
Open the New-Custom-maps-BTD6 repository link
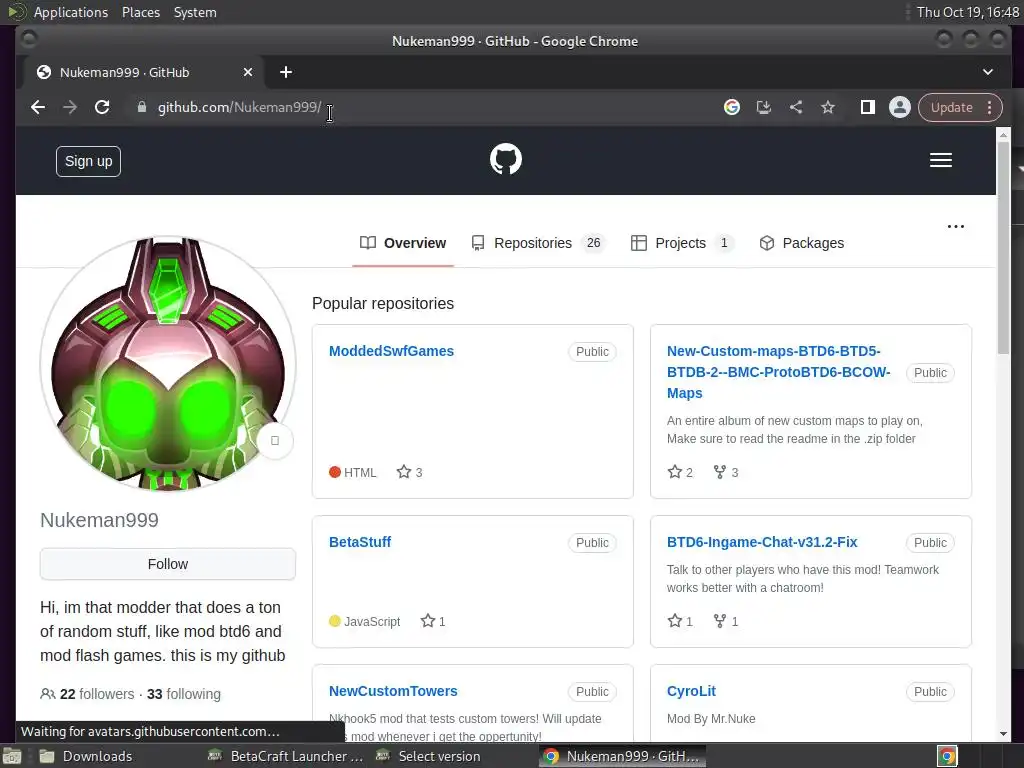pyautogui.click(x=778, y=372)
